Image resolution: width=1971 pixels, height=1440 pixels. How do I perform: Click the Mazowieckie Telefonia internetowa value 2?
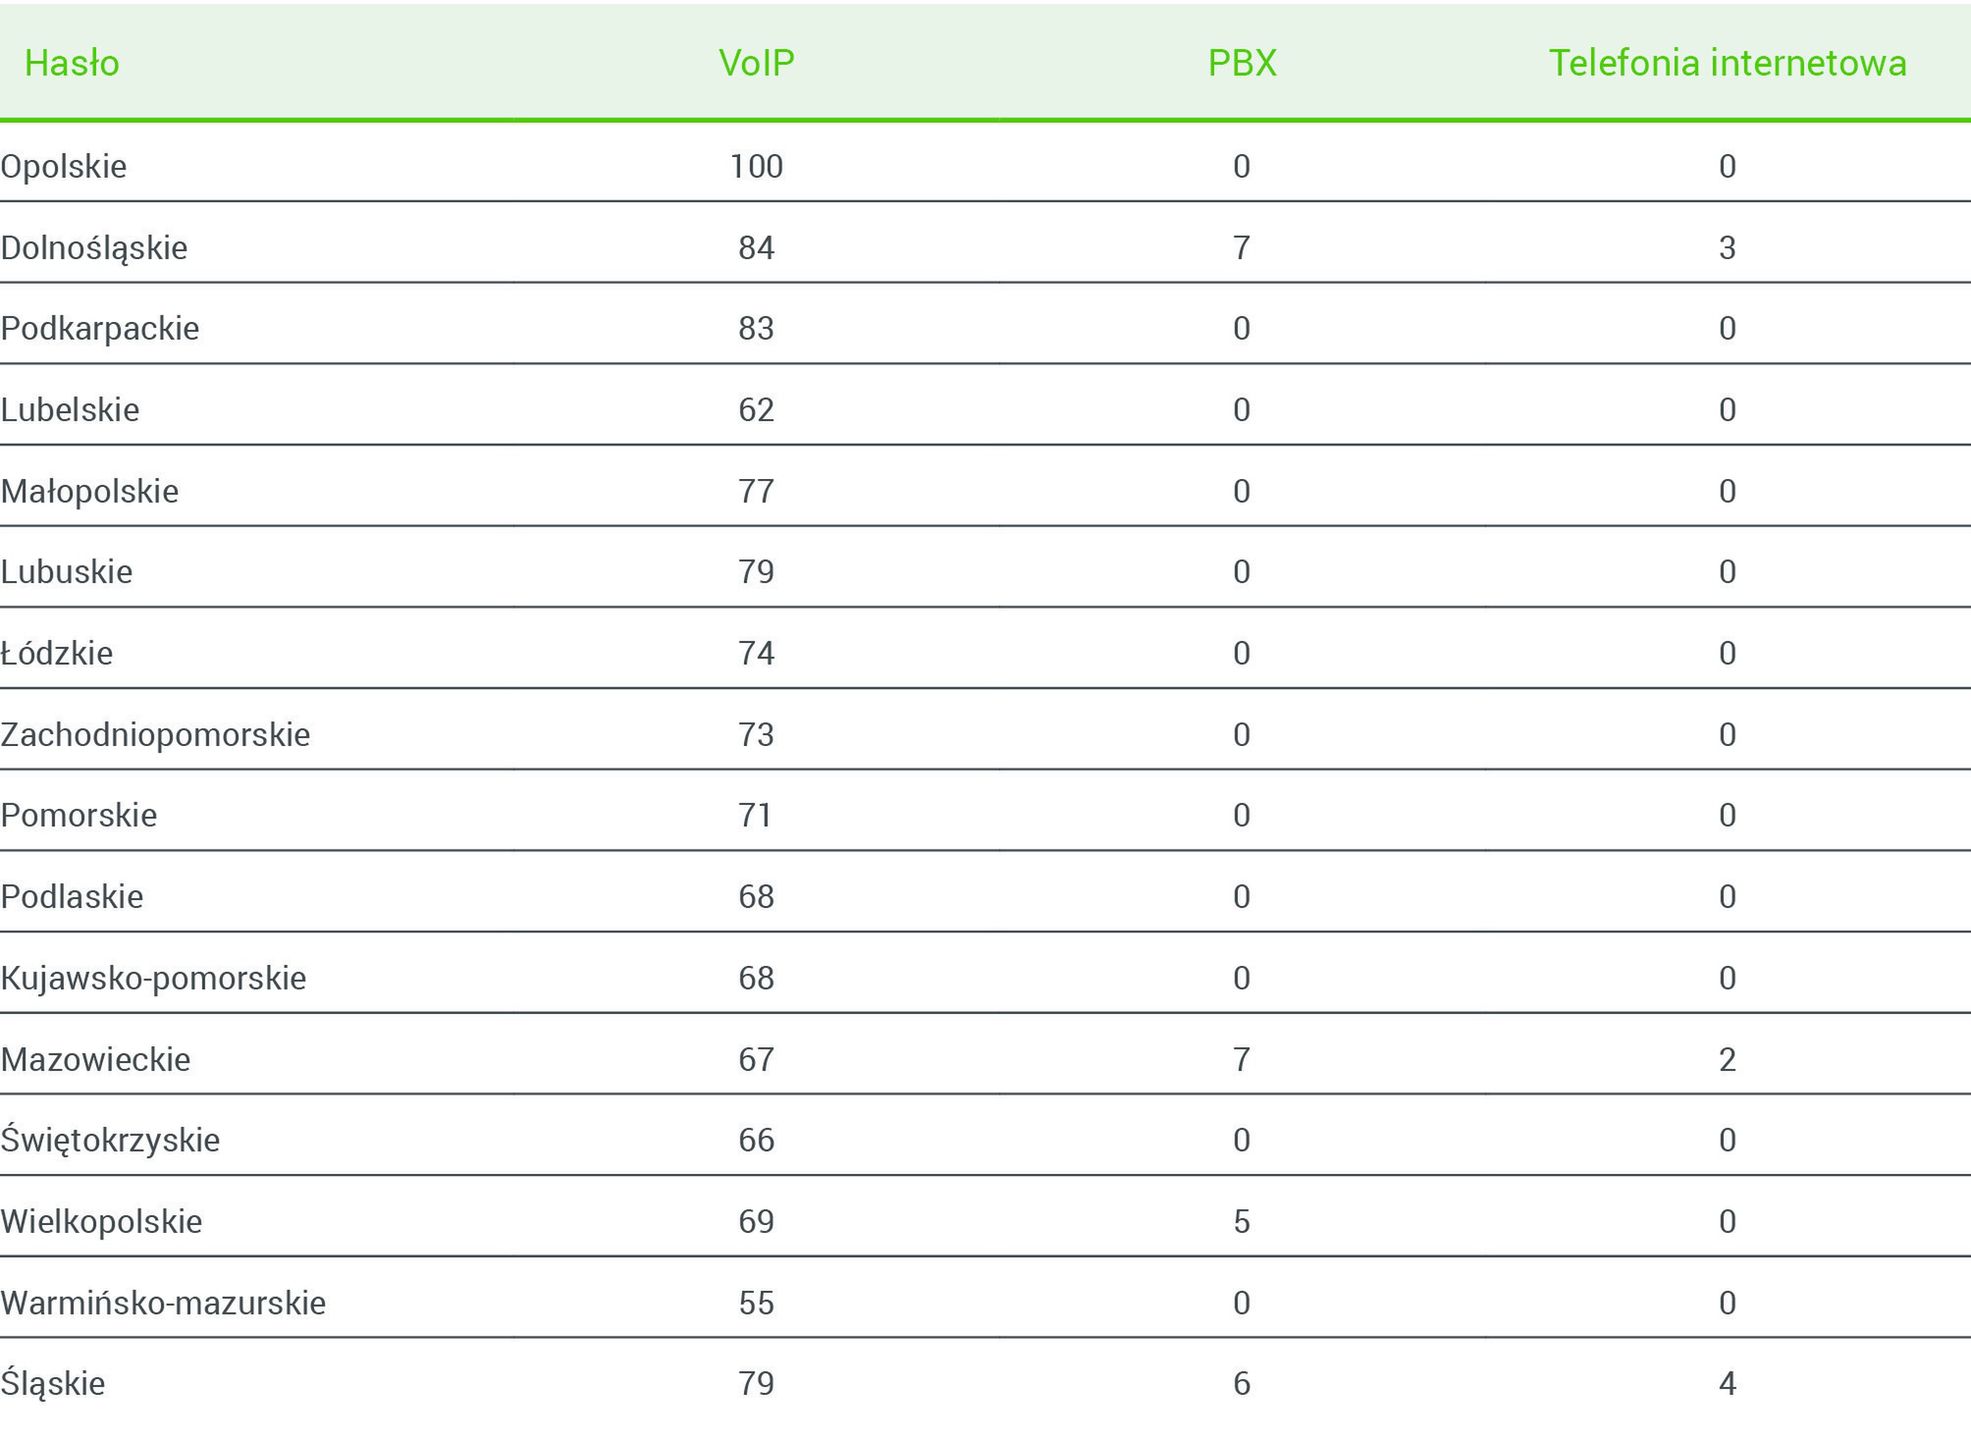click(1727, 1059)
